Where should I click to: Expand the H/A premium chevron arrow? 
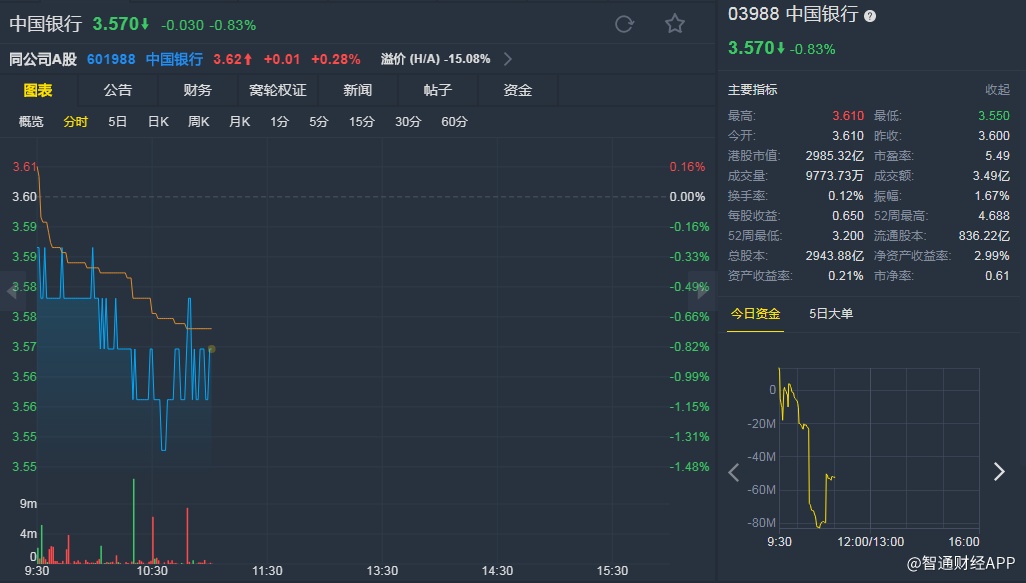point(508,59)
